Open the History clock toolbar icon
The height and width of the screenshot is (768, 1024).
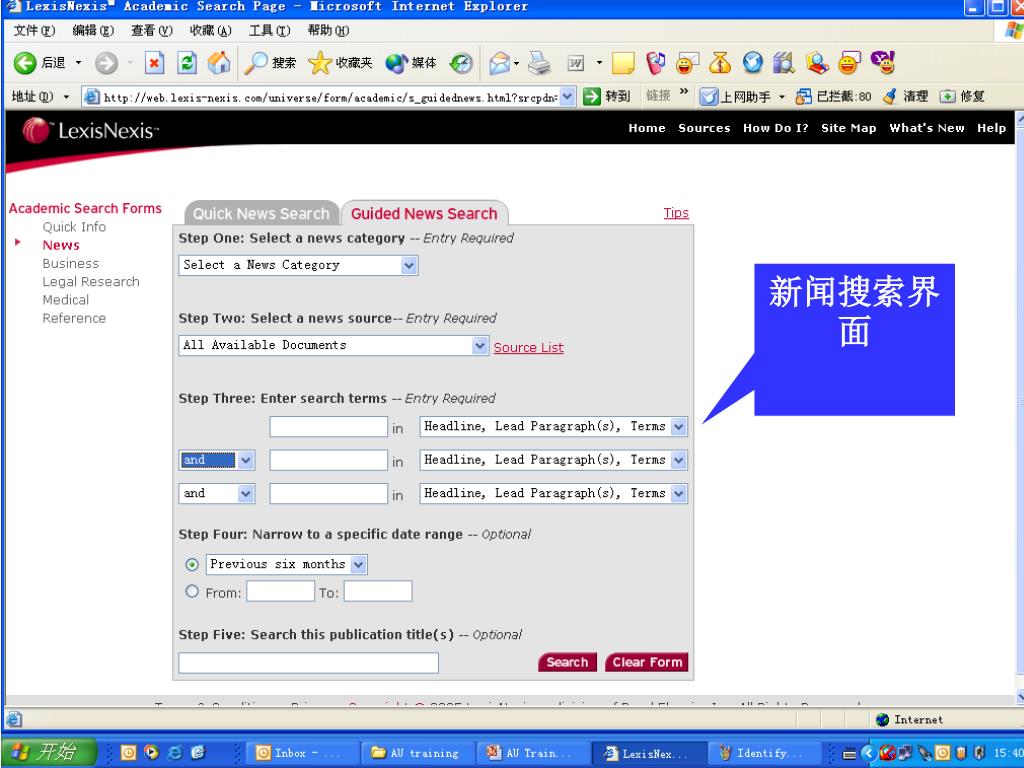coord(461,63)
